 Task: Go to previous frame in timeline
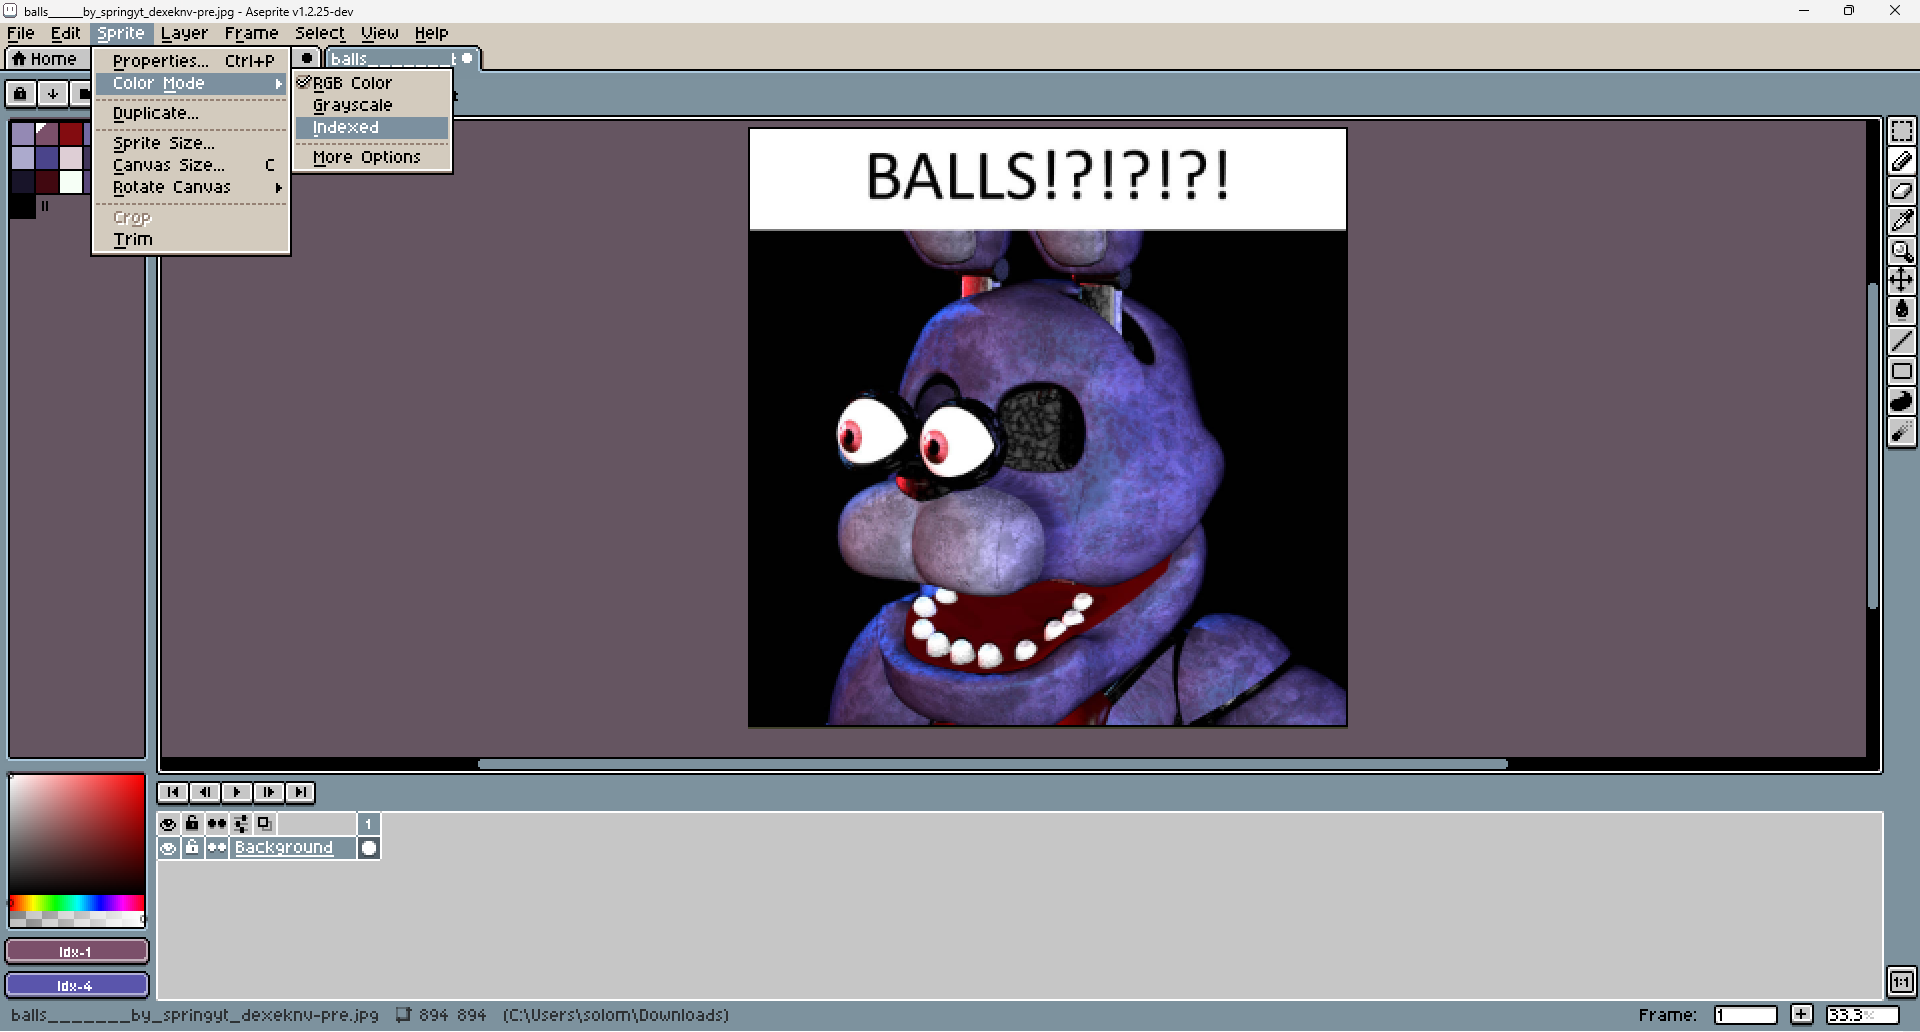point(205,792)
